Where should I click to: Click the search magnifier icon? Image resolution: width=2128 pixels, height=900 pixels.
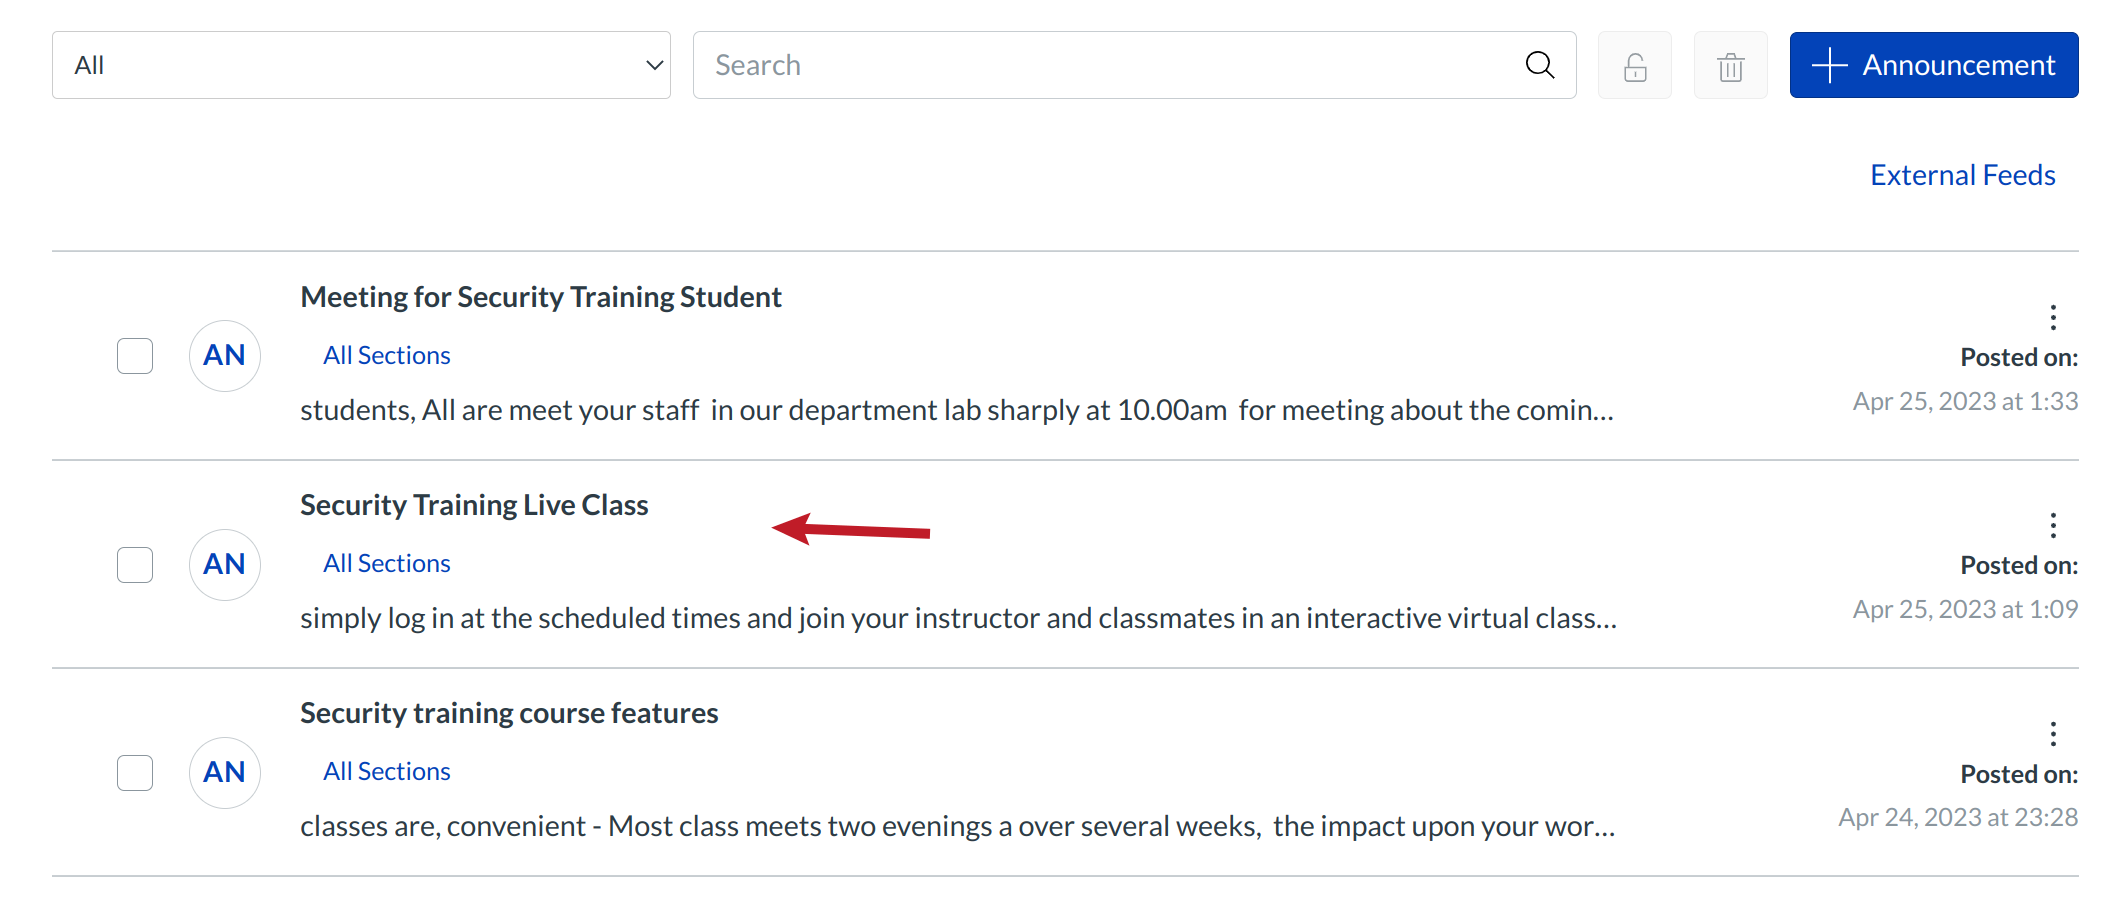(x=1539, y=65)
